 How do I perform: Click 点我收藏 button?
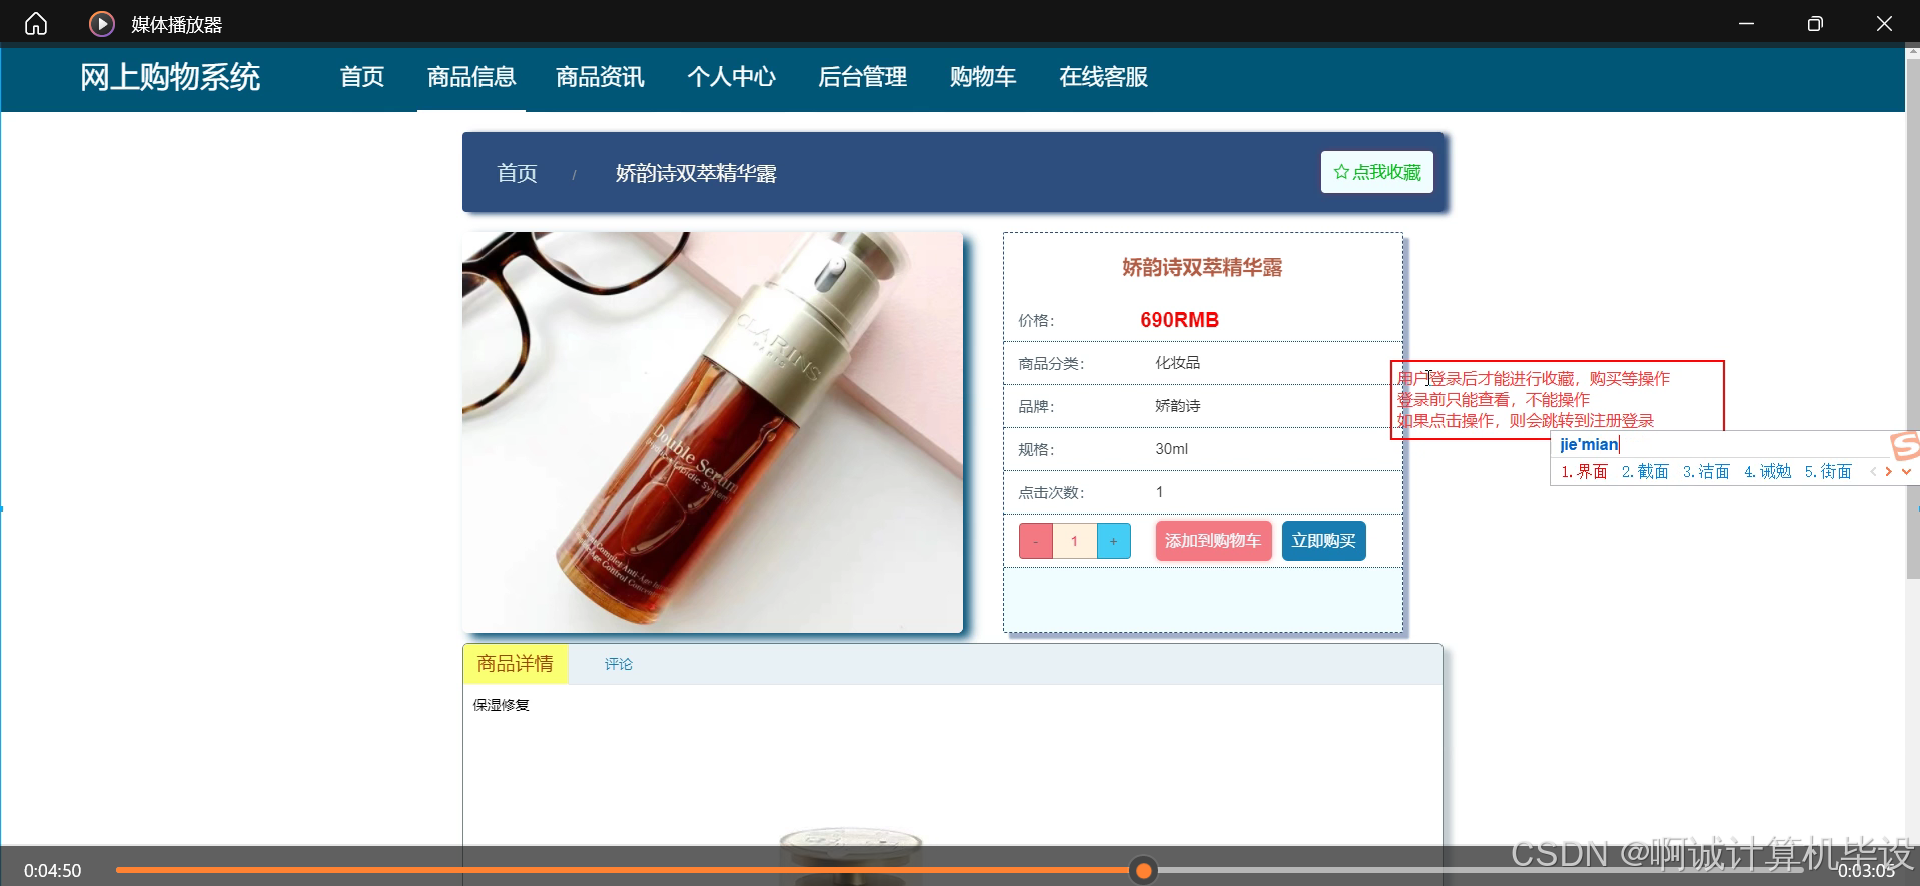(x=1377, y=172)
